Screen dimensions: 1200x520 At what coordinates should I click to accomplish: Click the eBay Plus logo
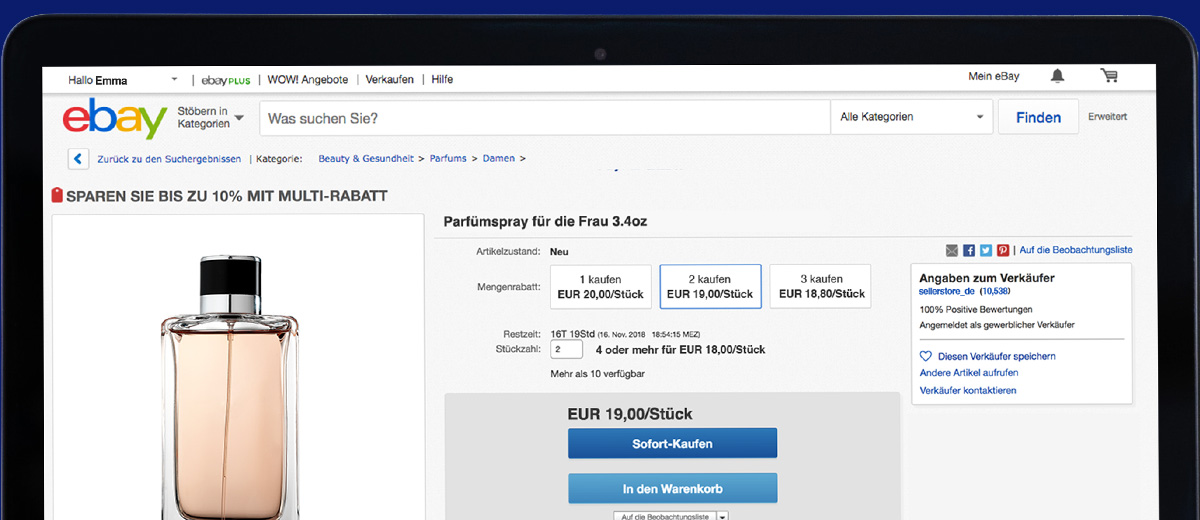(226, 80)
